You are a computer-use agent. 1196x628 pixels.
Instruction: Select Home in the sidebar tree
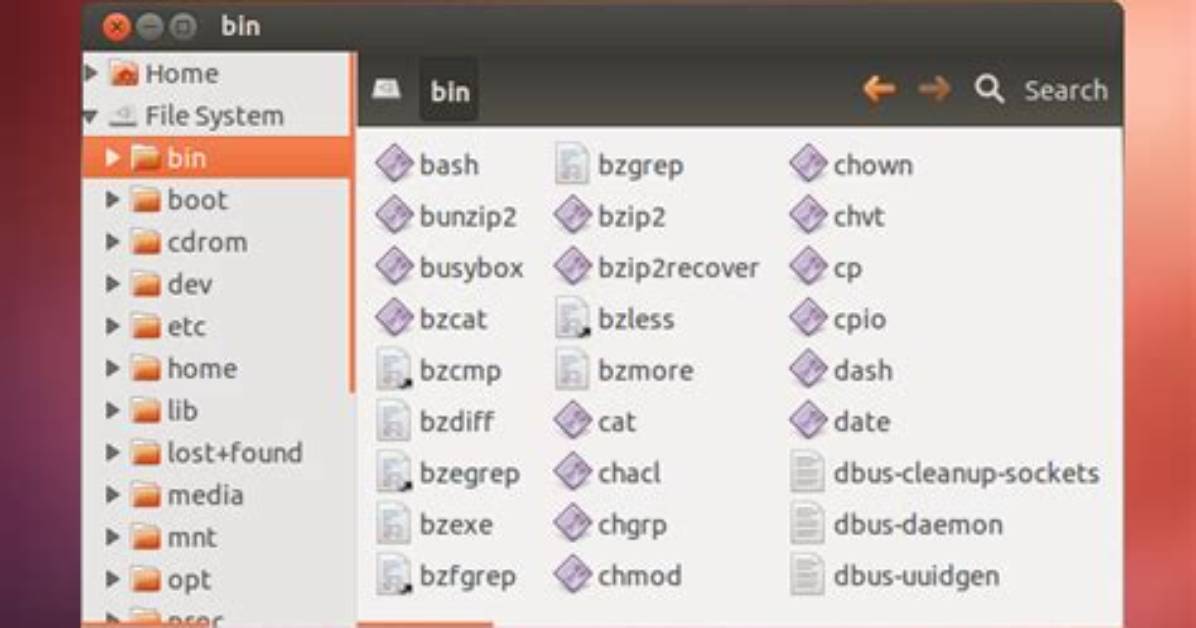[182, 73]
